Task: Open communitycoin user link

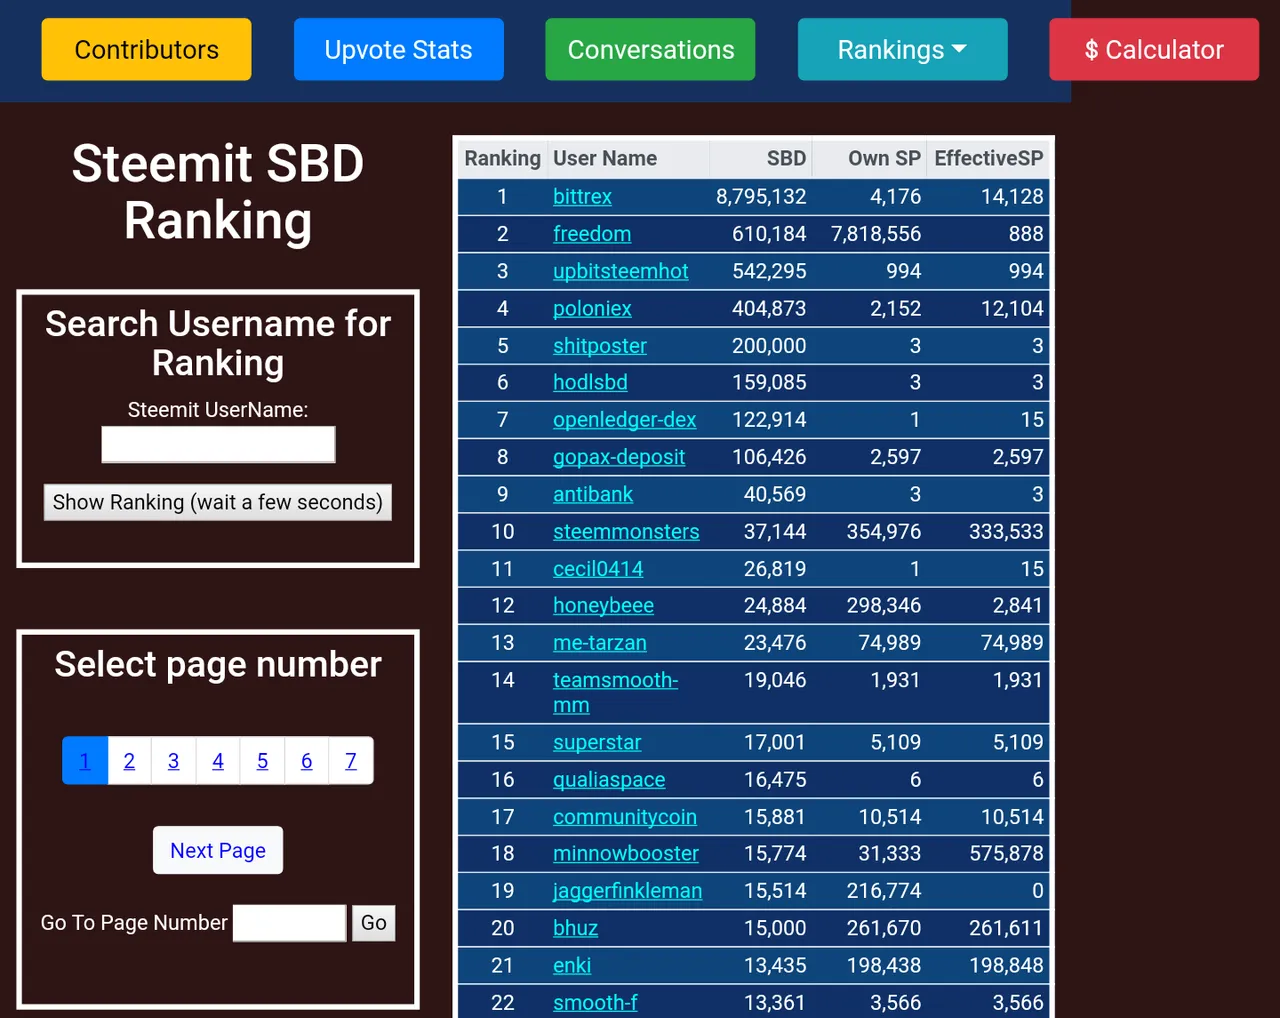Action: [x=625, y=817]
